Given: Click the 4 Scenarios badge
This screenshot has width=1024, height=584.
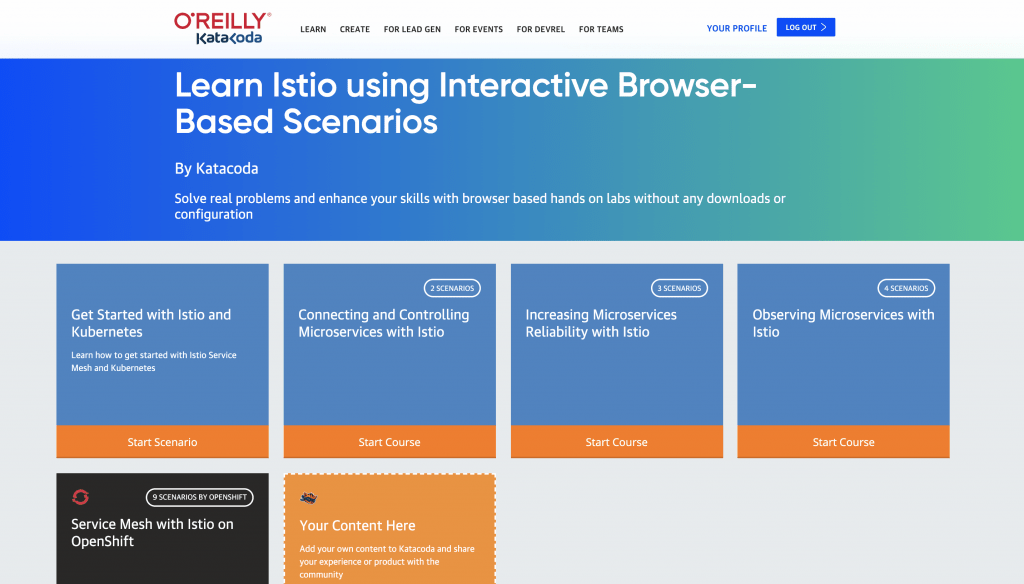Looking at the screenshot, I should tap(906, 288).
